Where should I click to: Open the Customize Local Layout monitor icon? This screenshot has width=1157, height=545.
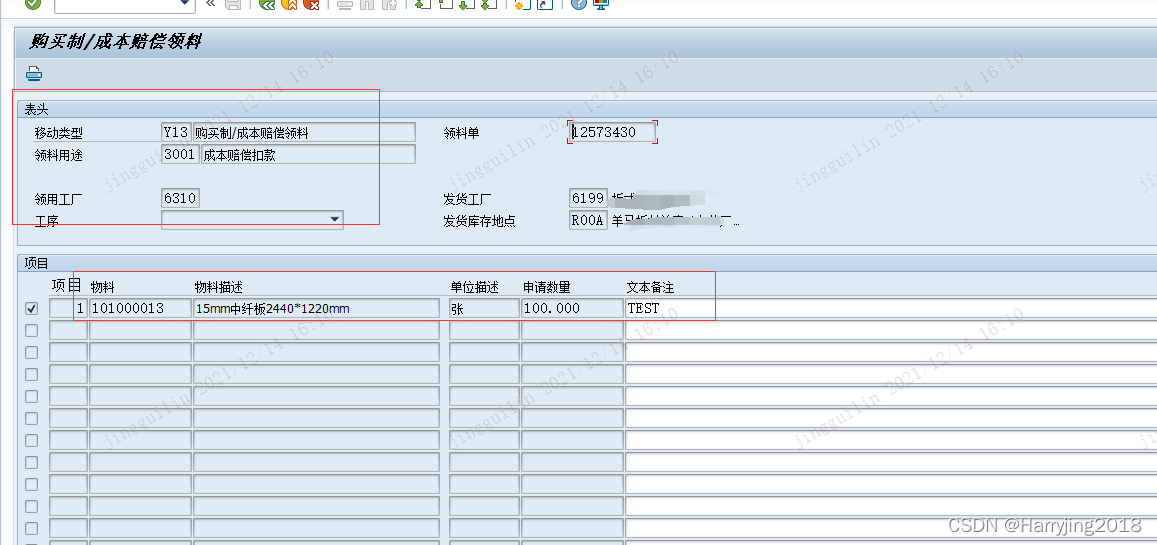pos(601,4)
